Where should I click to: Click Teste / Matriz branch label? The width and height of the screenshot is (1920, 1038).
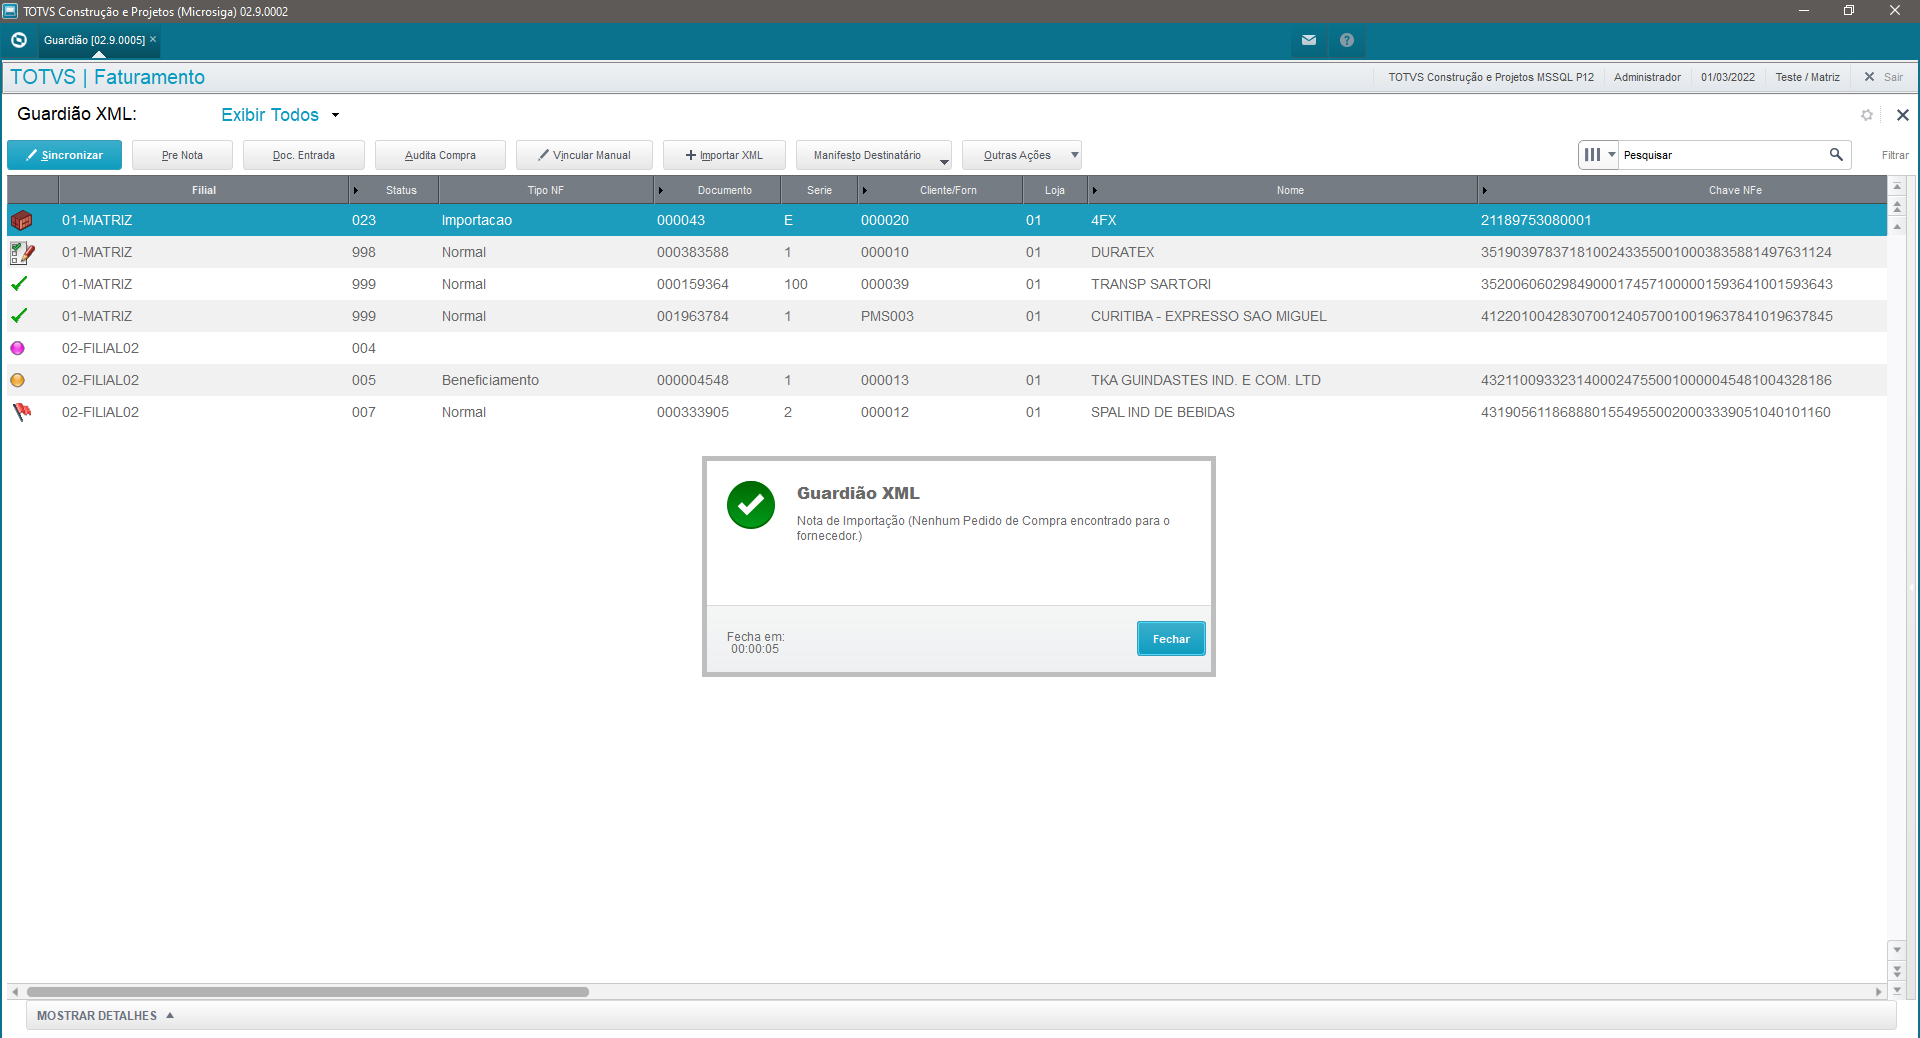point(1808,77)
